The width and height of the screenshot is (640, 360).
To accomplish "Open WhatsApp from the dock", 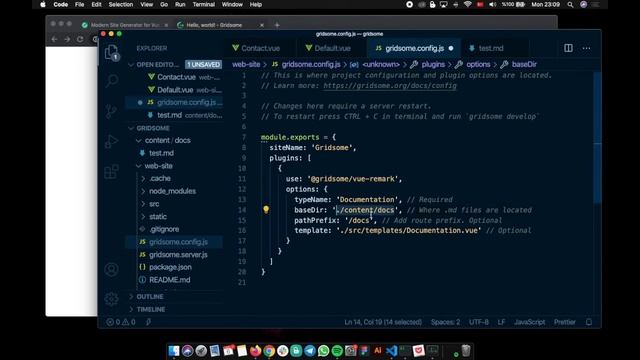I will coord(323,351).
